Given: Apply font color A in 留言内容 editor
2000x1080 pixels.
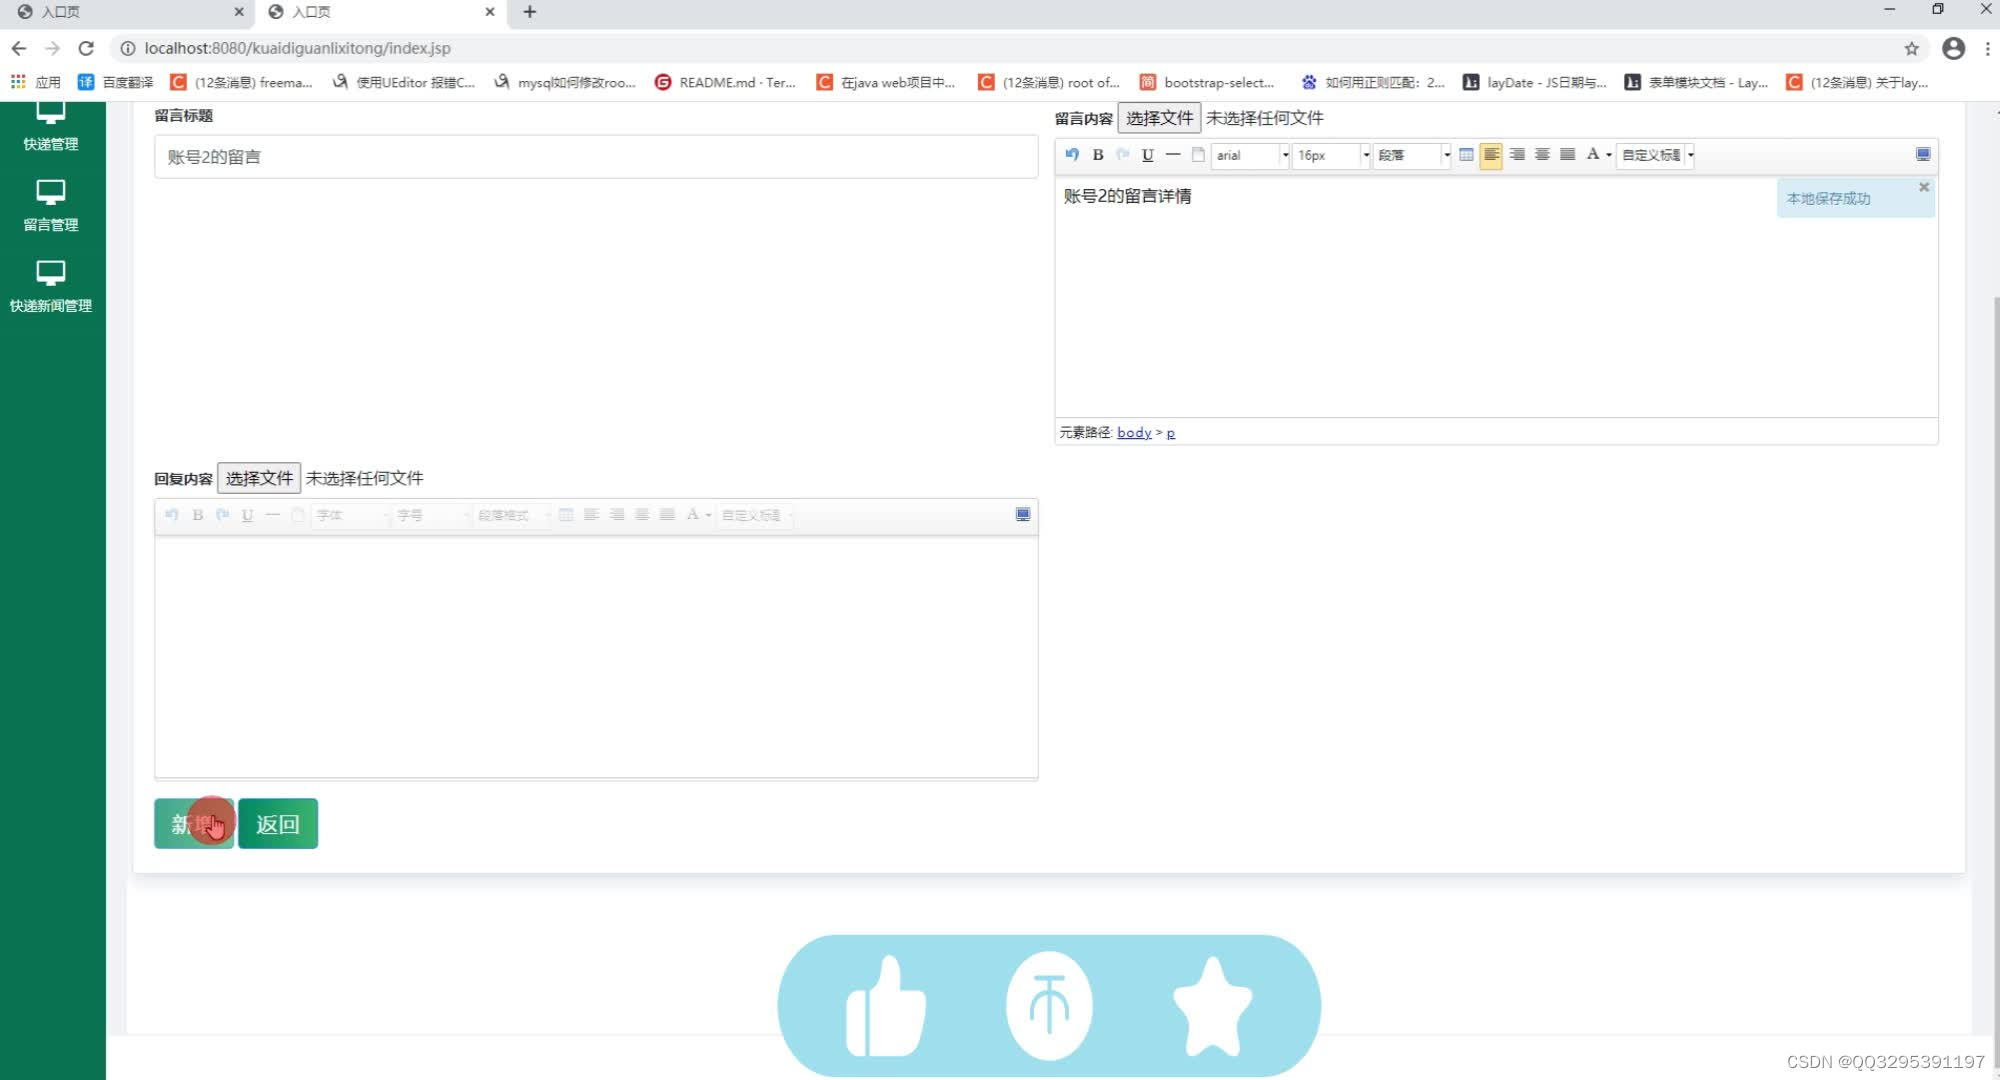Looking at the screenshot, I should pos(1592,154).
